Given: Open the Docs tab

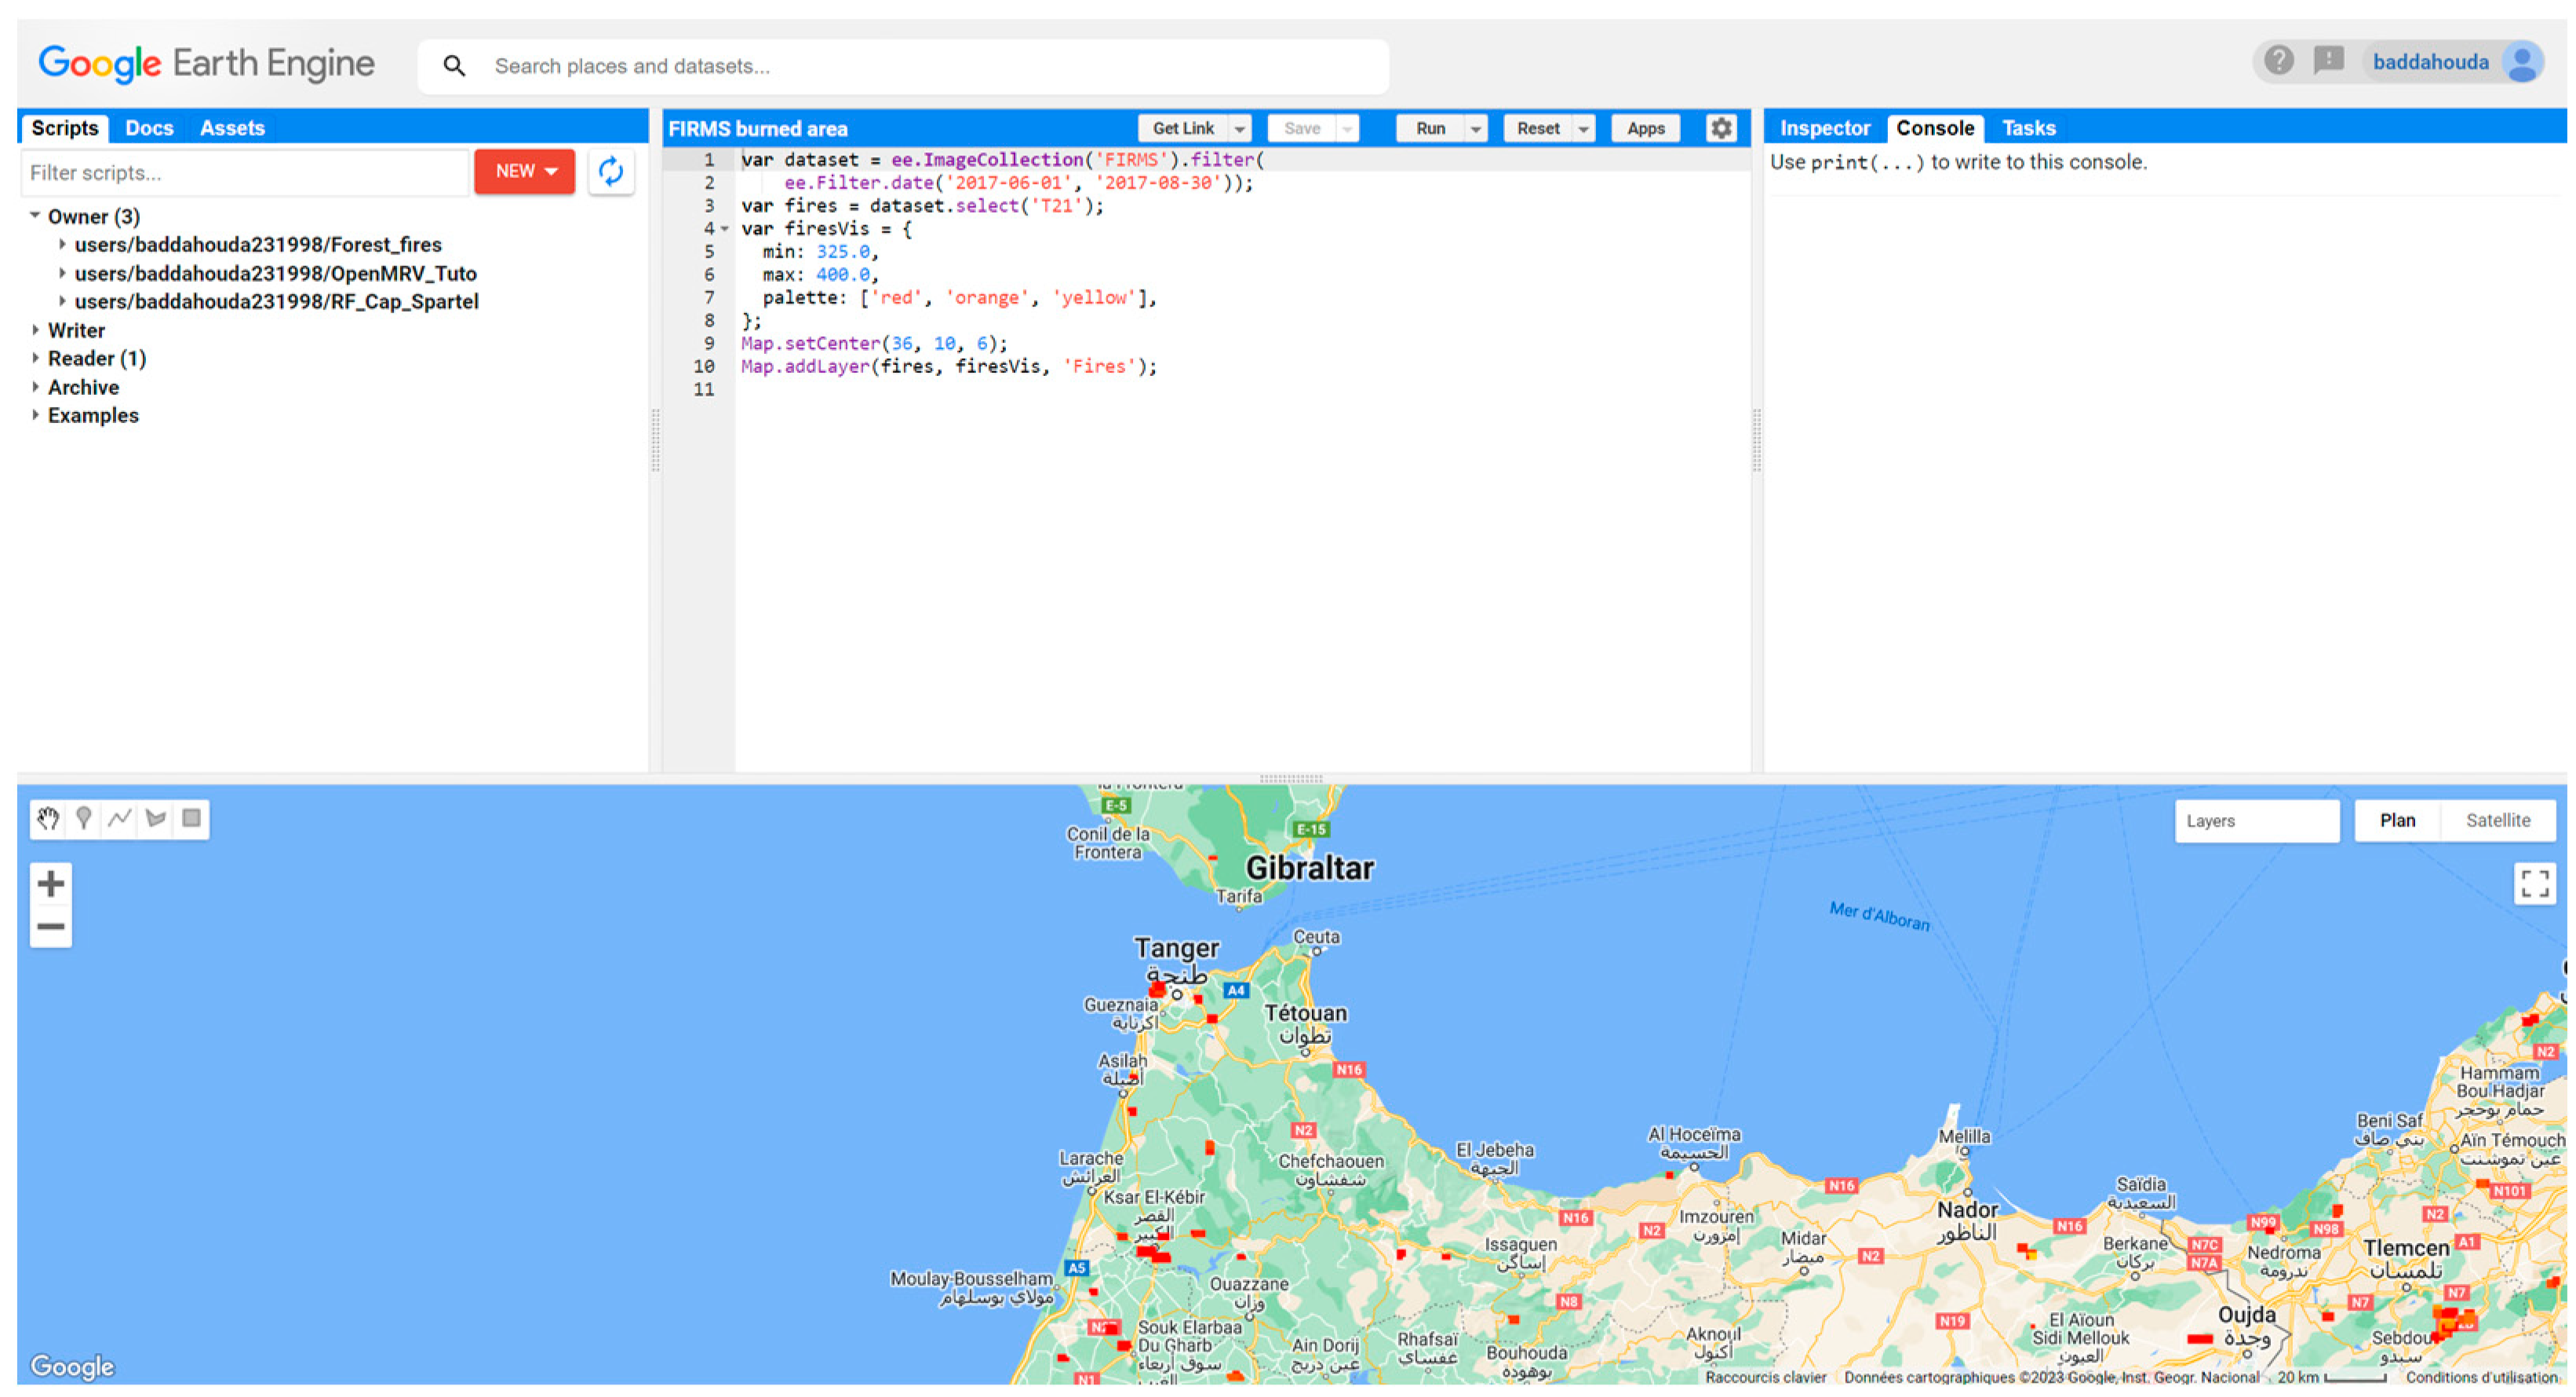Looking at the screenshot, I should click(x=149, y=128).
